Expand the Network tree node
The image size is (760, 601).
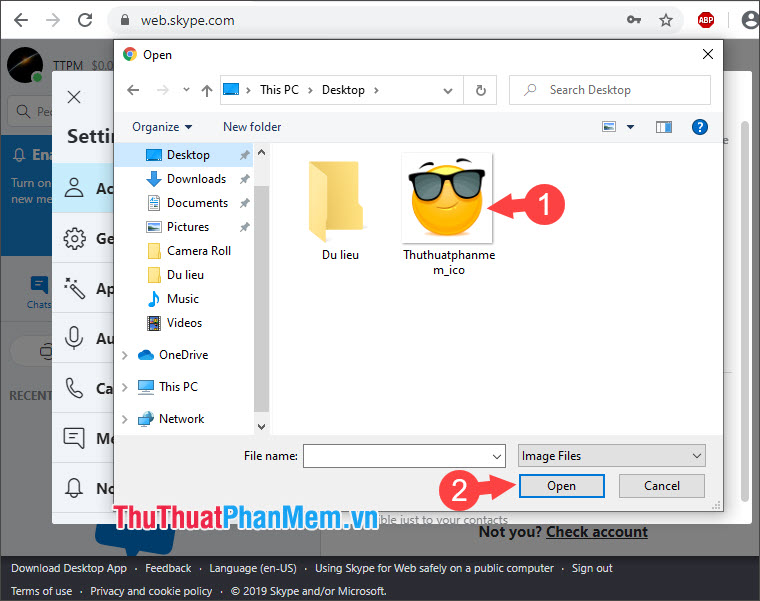[125, 419]
